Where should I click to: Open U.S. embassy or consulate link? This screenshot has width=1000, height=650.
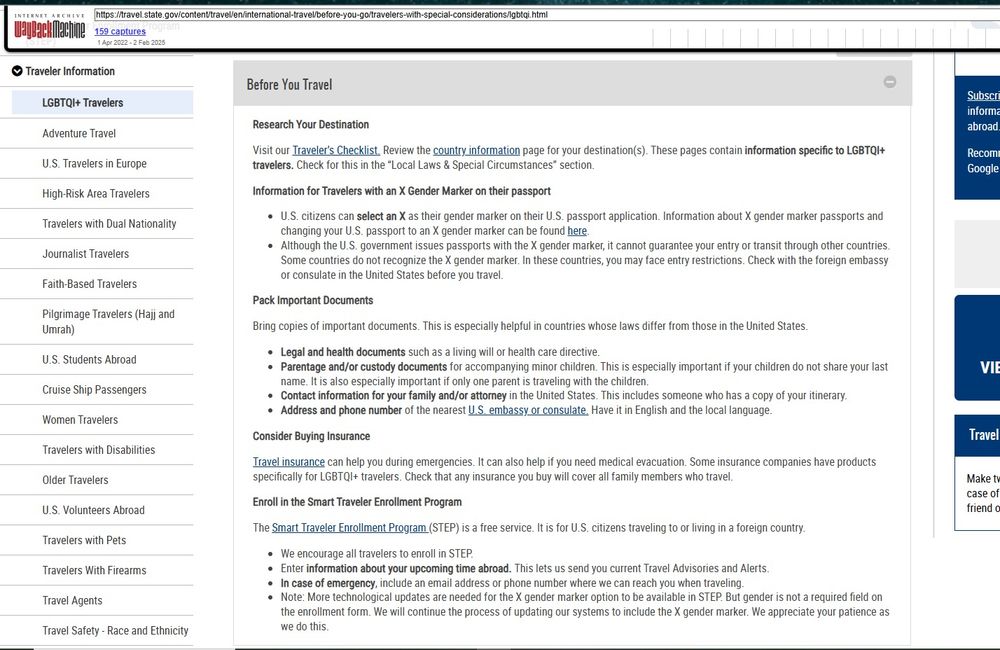[x=528, y=410]
